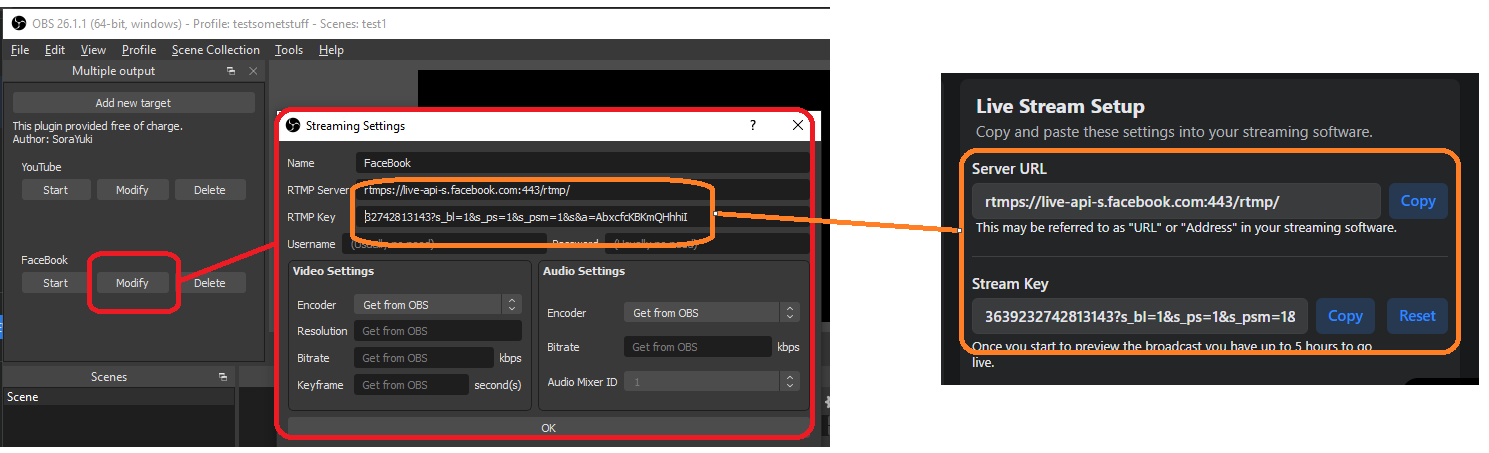Open the Audio Mixer ID dropdown

pyautogui.click(x=712, y=382)
